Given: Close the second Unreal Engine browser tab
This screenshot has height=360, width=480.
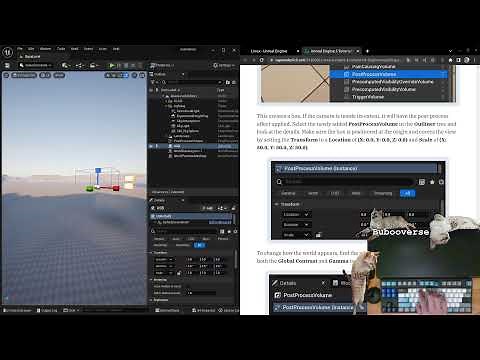Looking at the screenshot, I should click(x=358, y=51).
